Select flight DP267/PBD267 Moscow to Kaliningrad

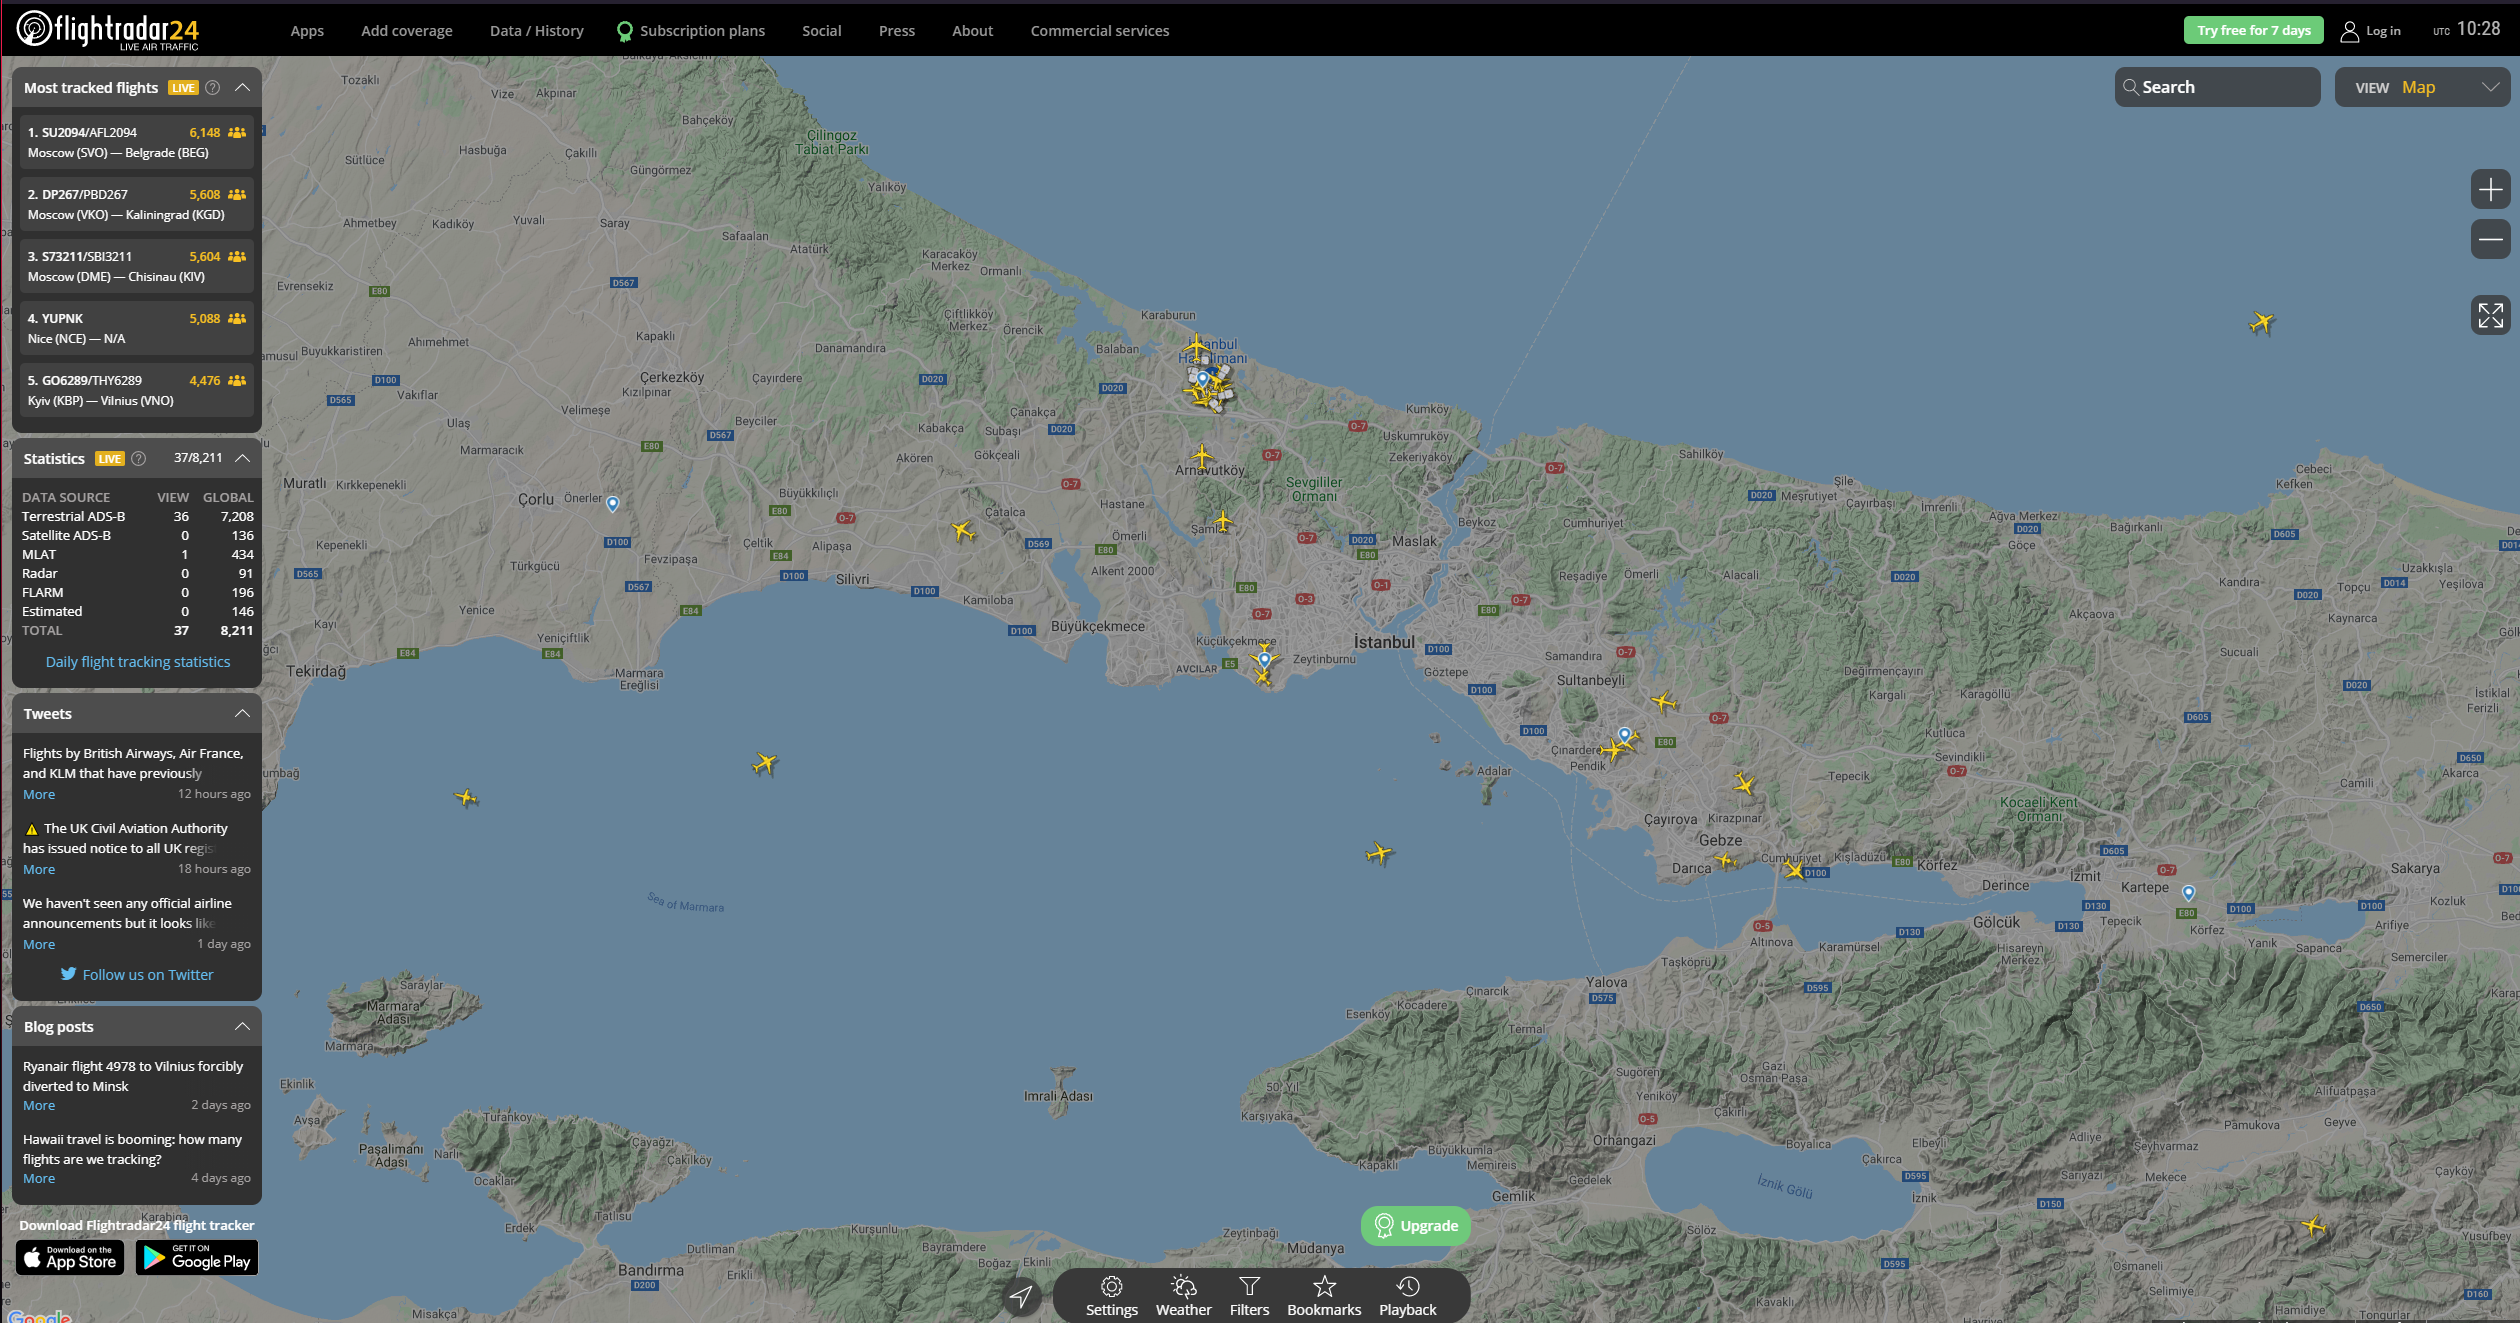click(x=137, y=204)
